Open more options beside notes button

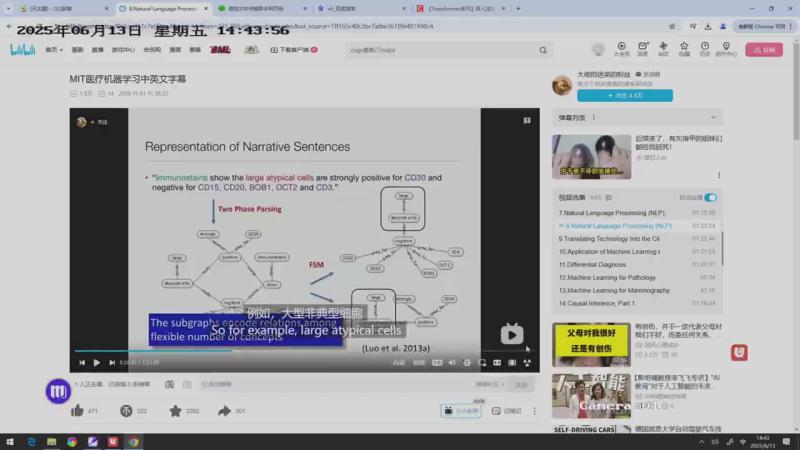tap(534, 411)
